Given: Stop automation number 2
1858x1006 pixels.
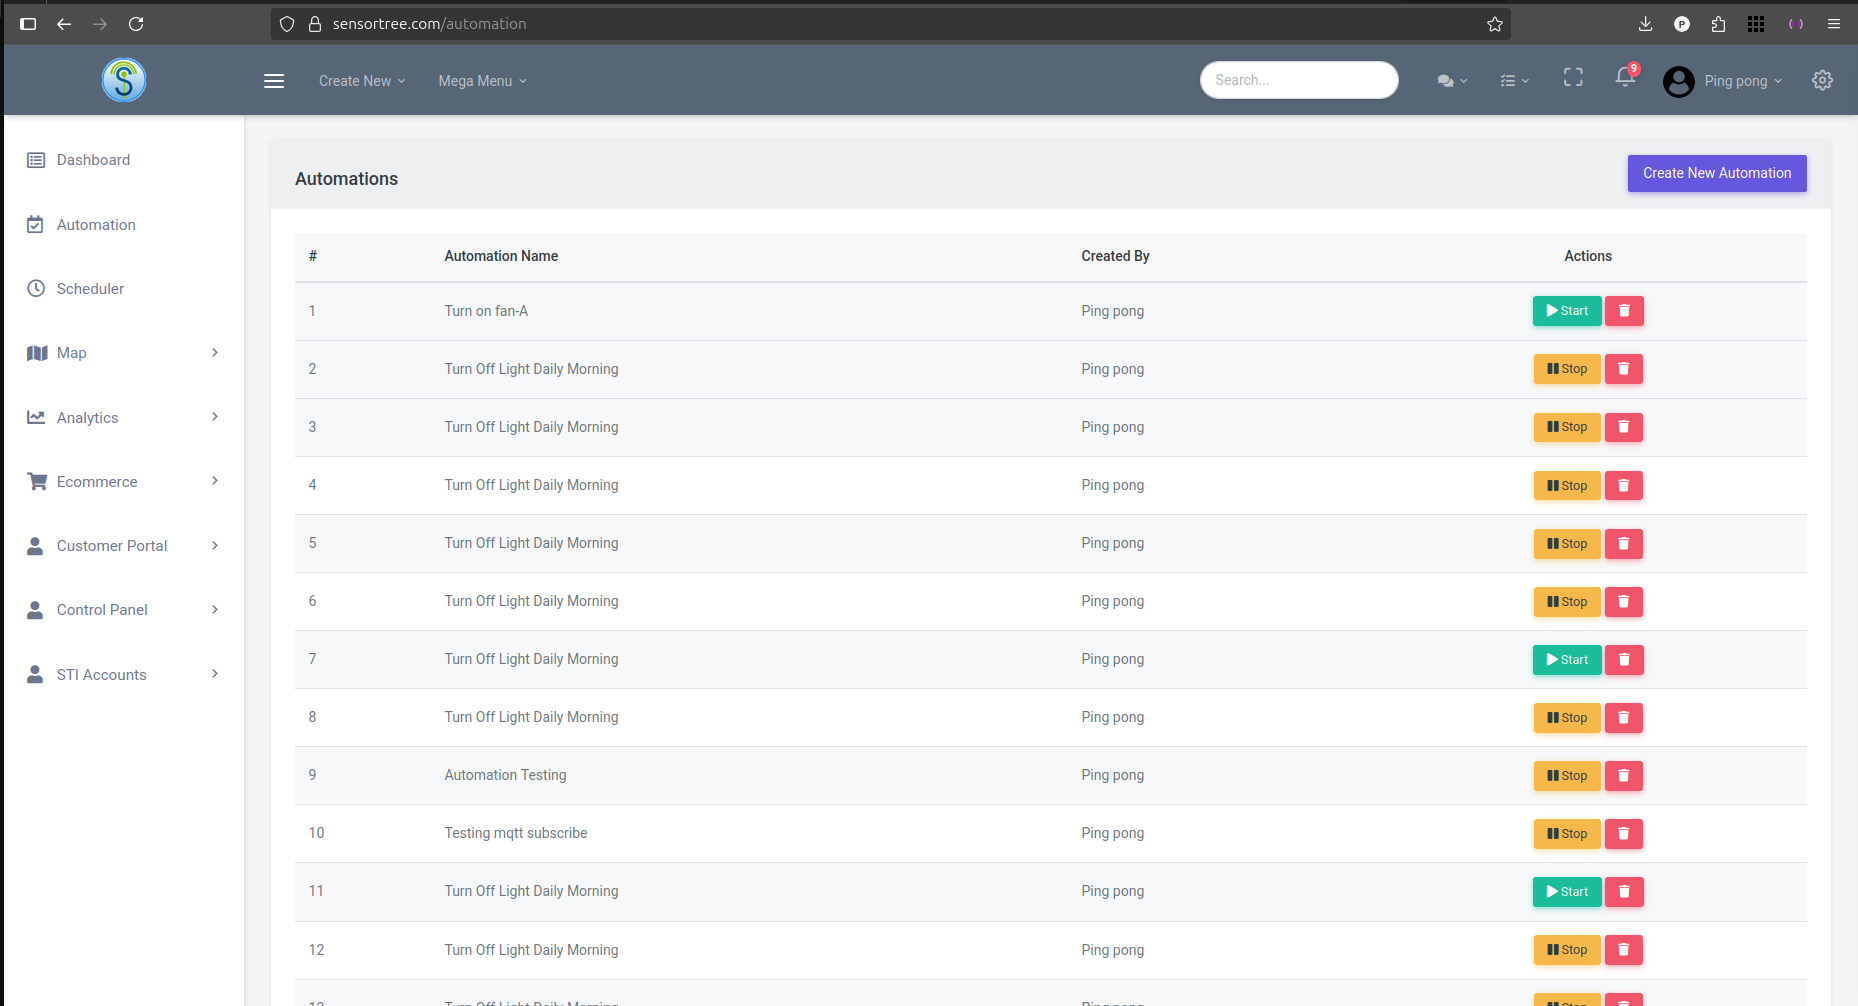Looking at the screenshot, I should click(1566, 369).
